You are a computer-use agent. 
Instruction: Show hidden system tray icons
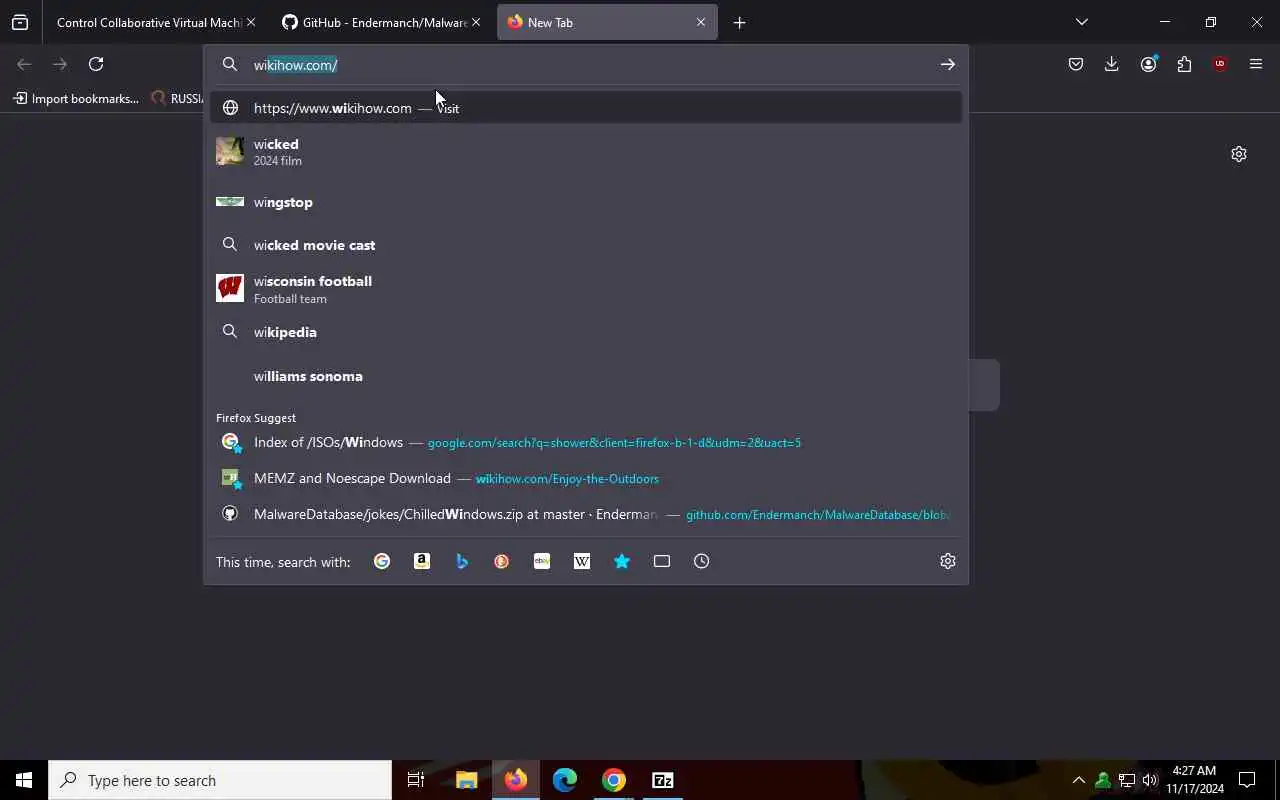pos(1078,780)
